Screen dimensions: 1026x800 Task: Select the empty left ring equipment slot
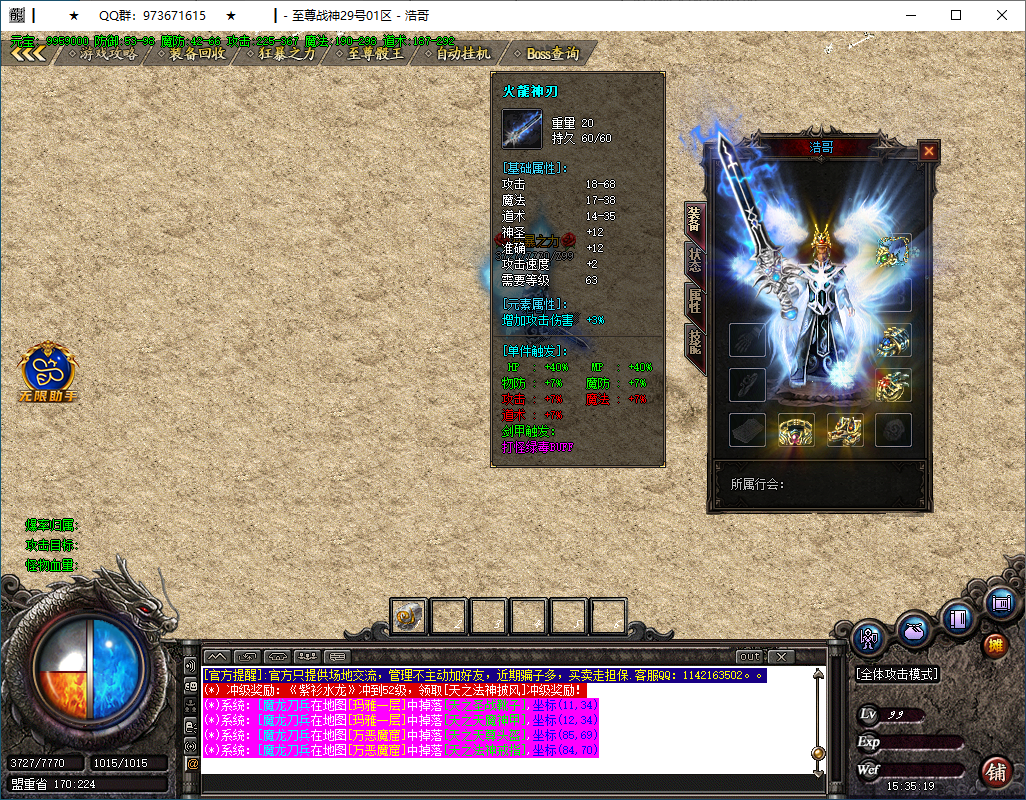coord(747,385)
